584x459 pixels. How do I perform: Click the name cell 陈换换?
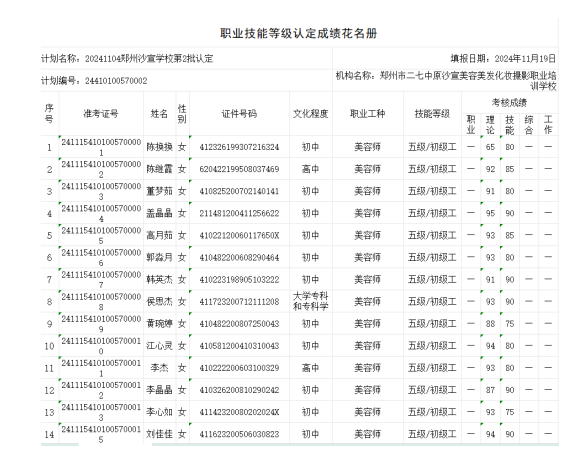point(159,147)
